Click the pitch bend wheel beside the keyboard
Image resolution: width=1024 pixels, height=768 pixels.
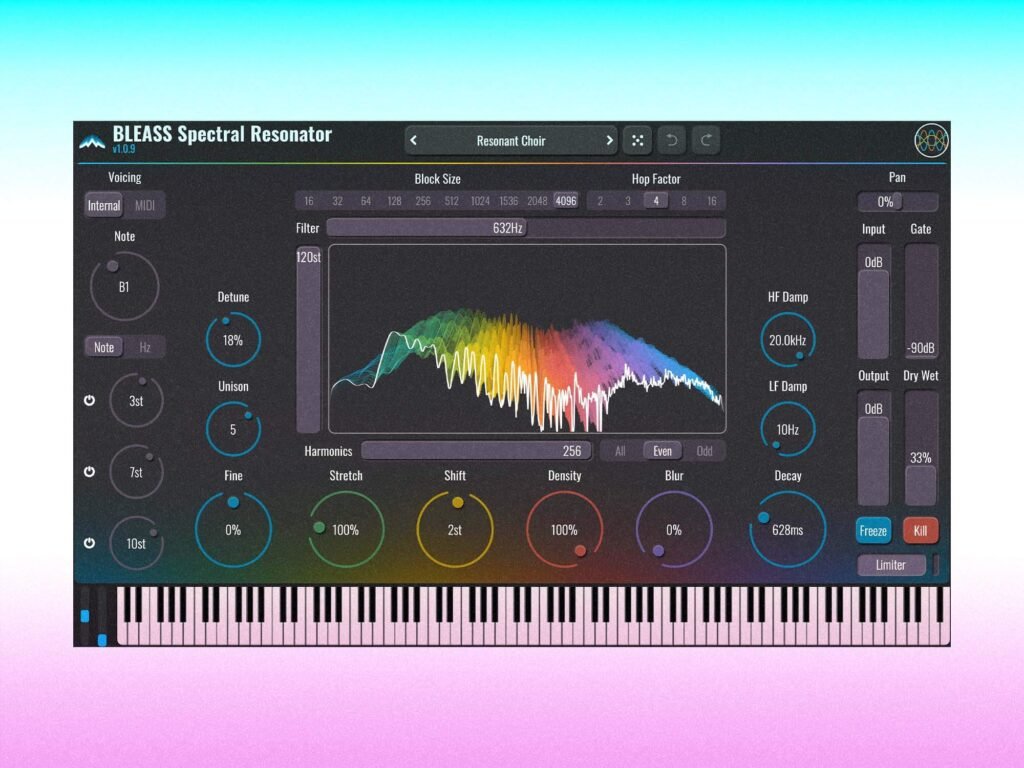[85, 616]
